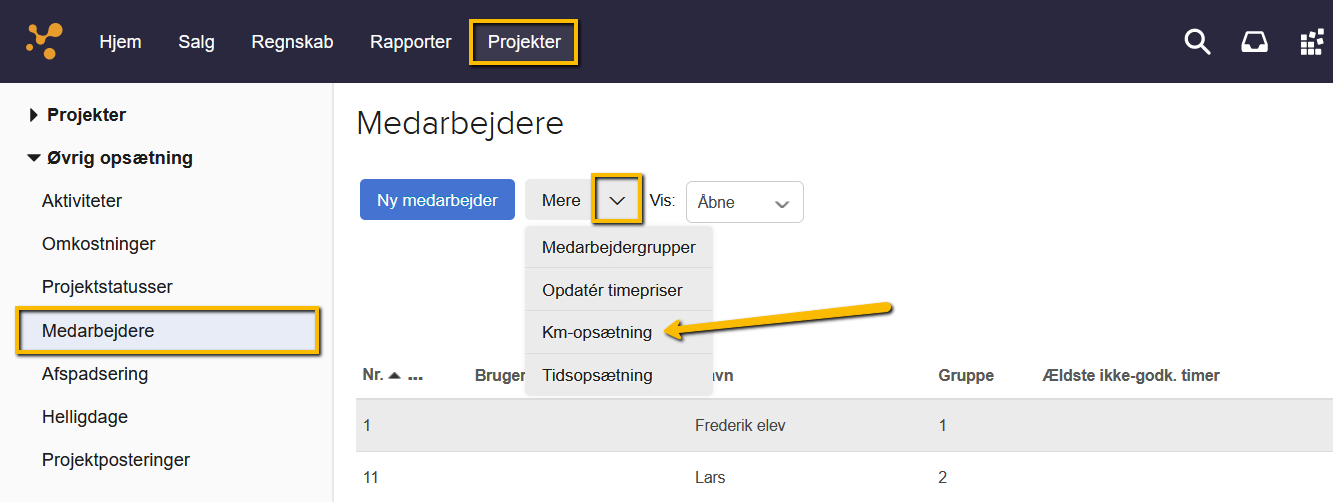Choose Medarbejdergrupper menu entry

pyautogui.click(x=618, y=247)
